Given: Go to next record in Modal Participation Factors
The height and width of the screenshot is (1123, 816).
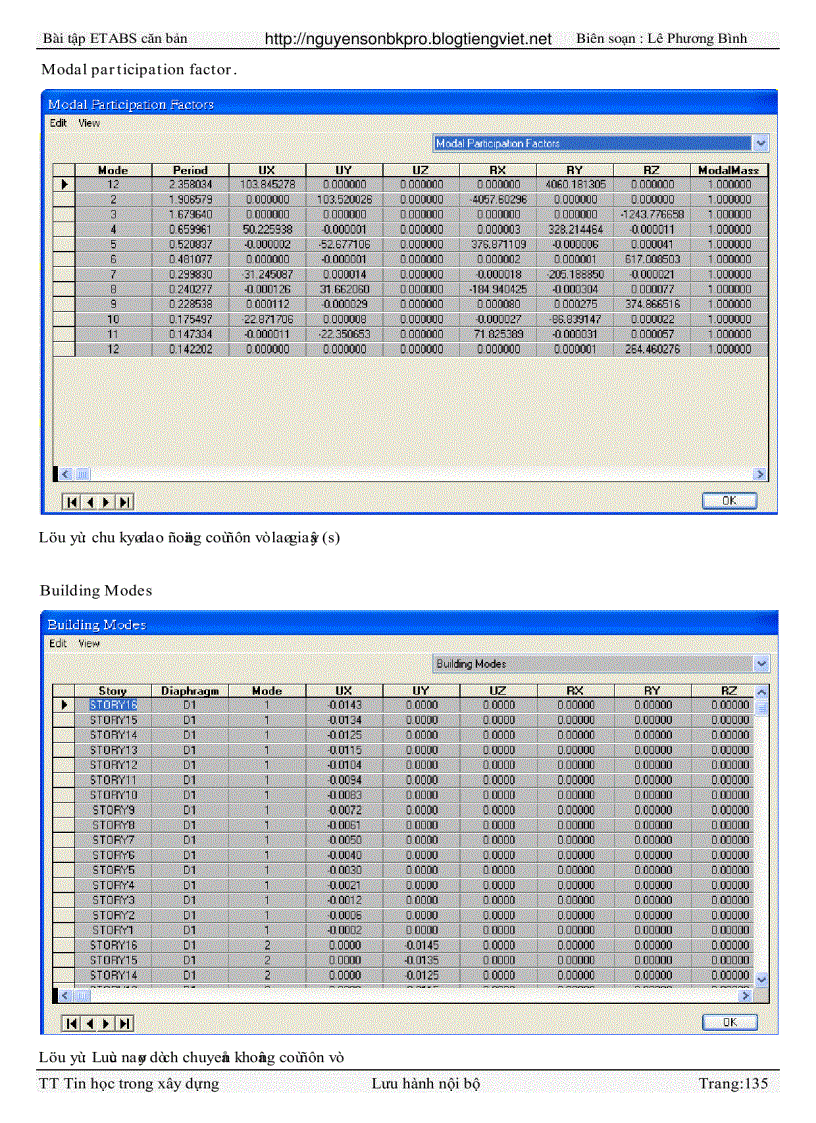Looking at the screenshot, I should 107,501.
